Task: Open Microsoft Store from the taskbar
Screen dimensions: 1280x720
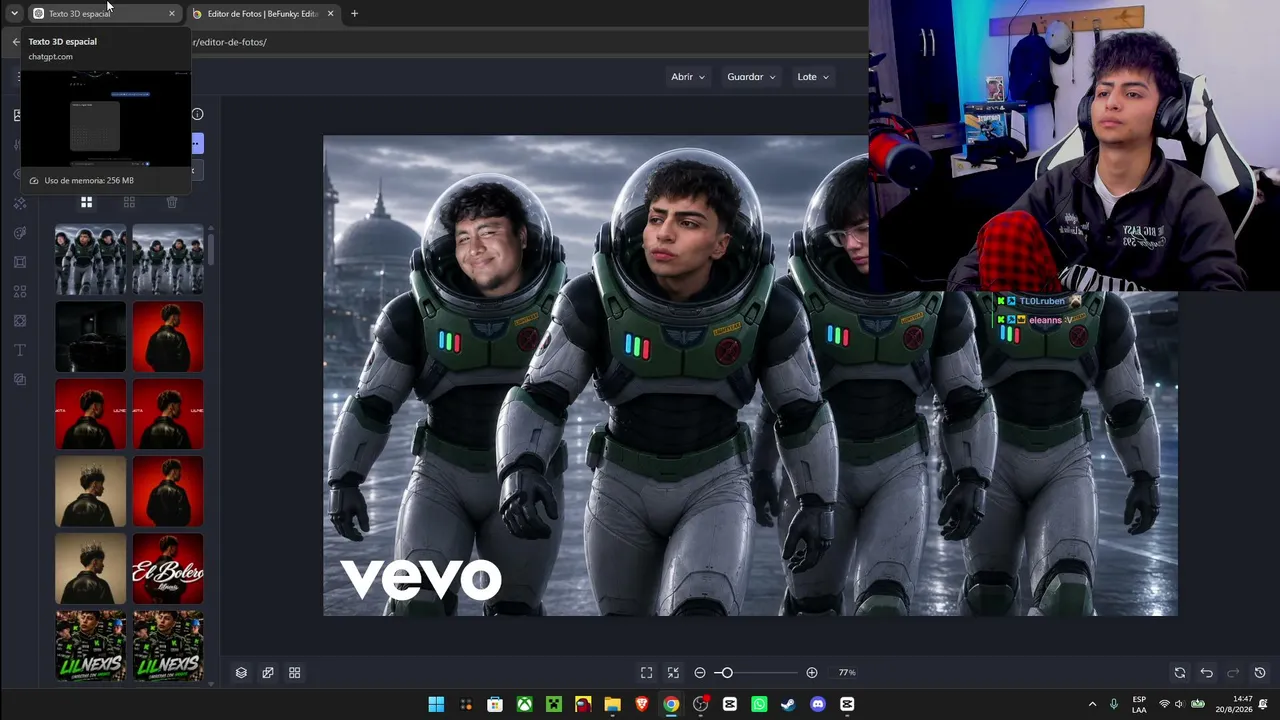Action: pos(495,704)
